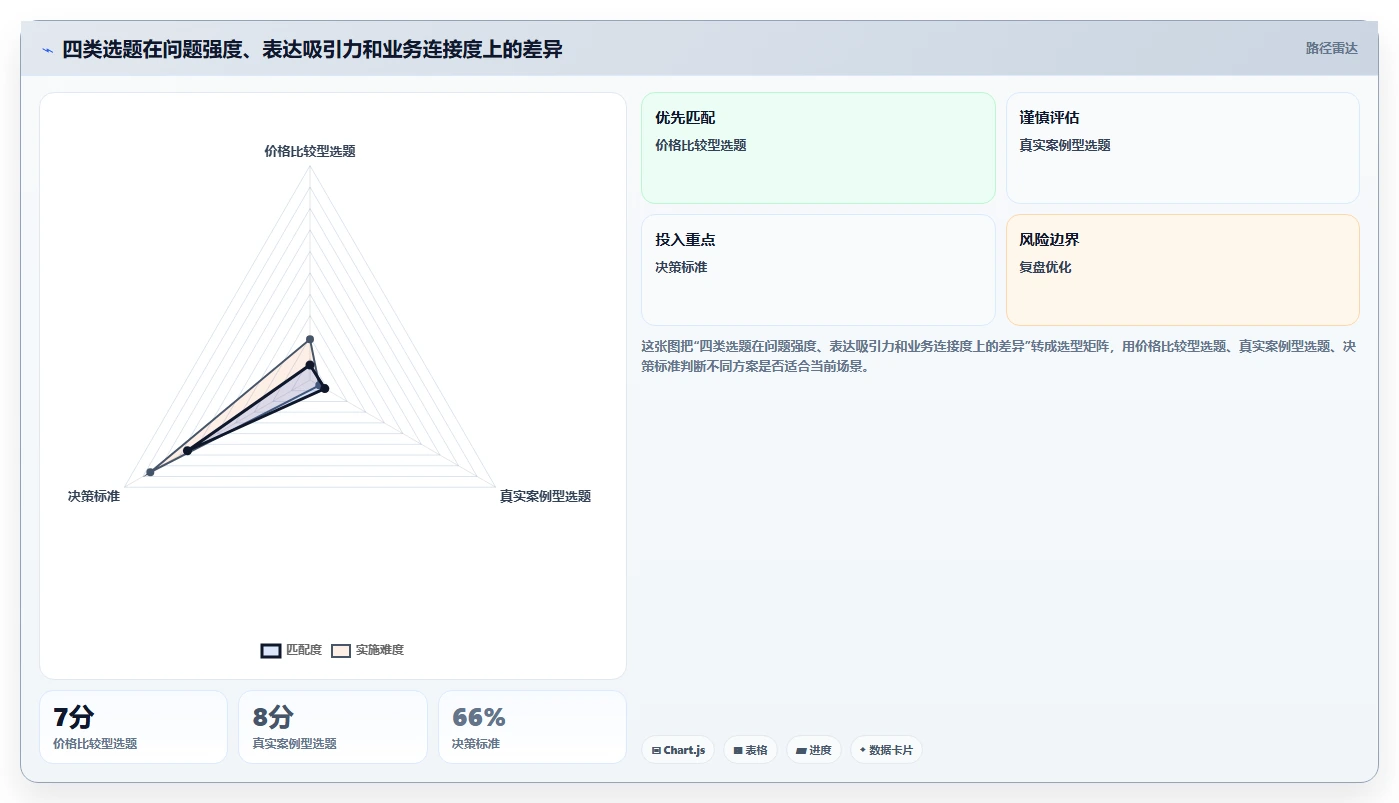Click the 数据卡片 sparkle icon
1399x803 pixels.
863,749
